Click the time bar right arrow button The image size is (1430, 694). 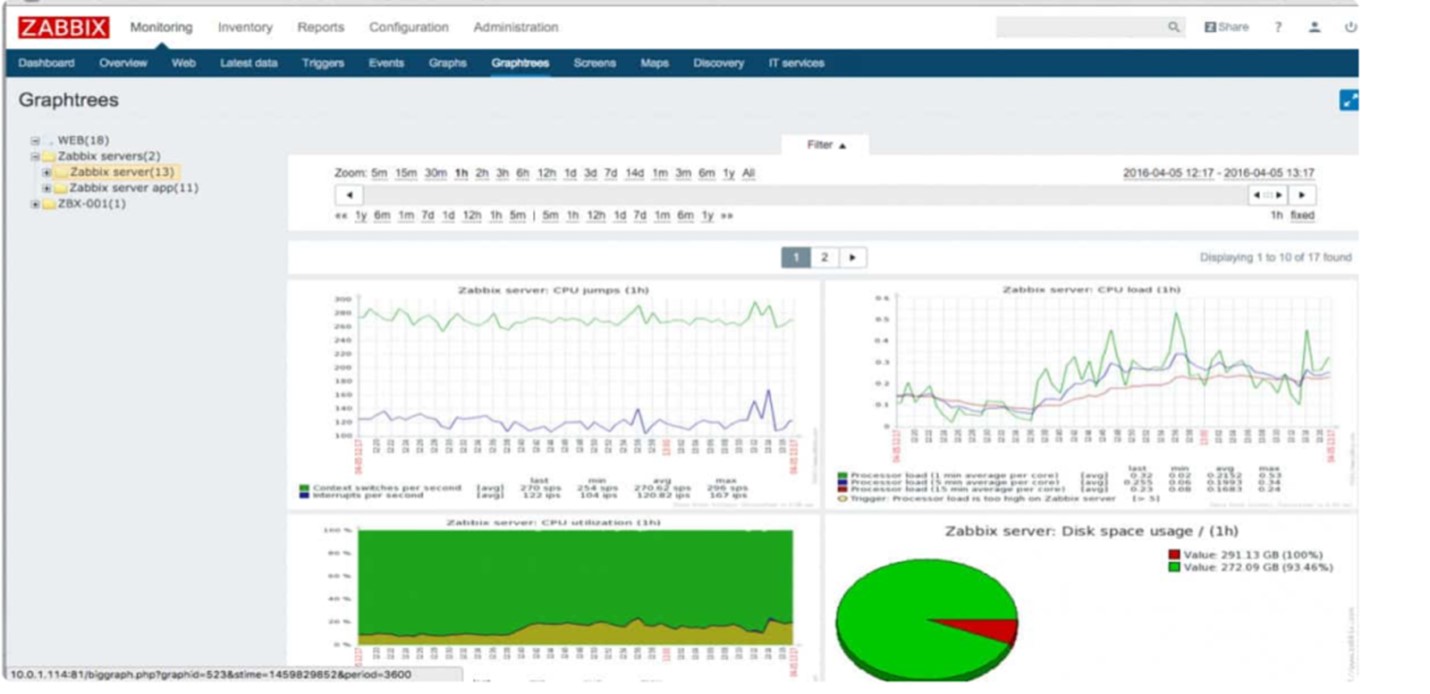point(1302,195)
